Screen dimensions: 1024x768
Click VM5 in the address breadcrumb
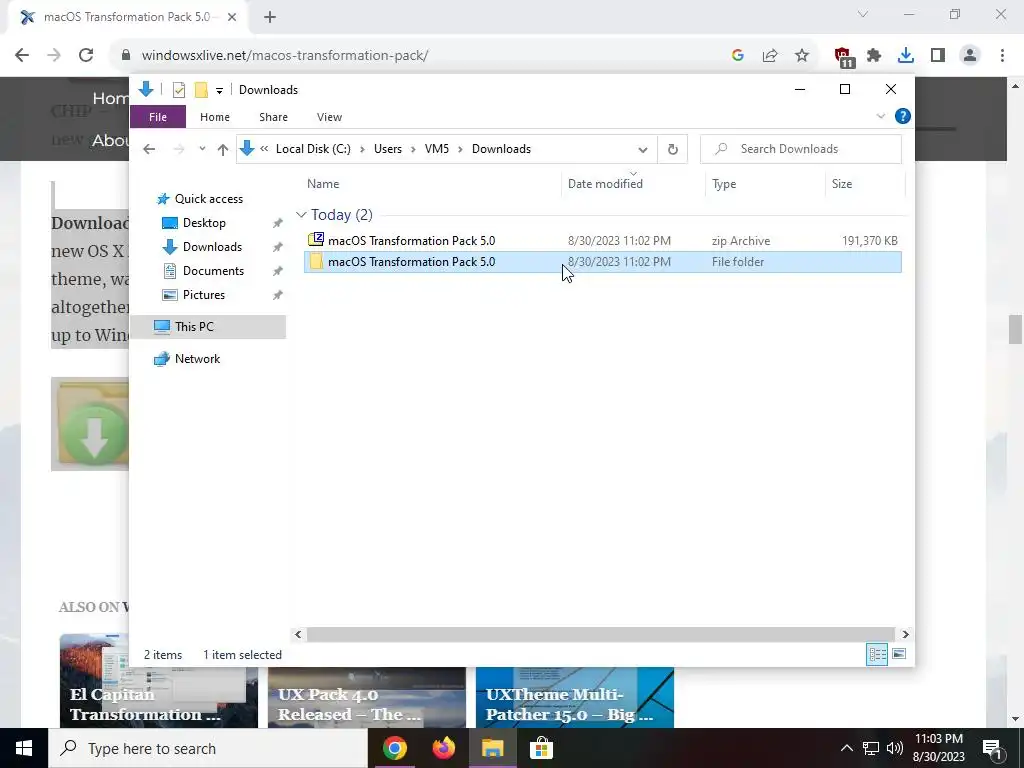pos(437,149)
